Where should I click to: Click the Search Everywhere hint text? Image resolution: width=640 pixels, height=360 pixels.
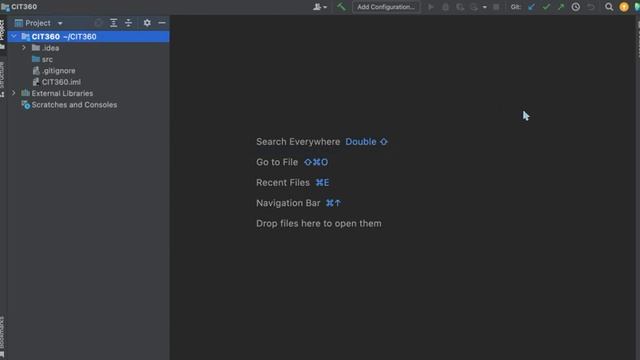pyautogui.click(x=298, y=142)
